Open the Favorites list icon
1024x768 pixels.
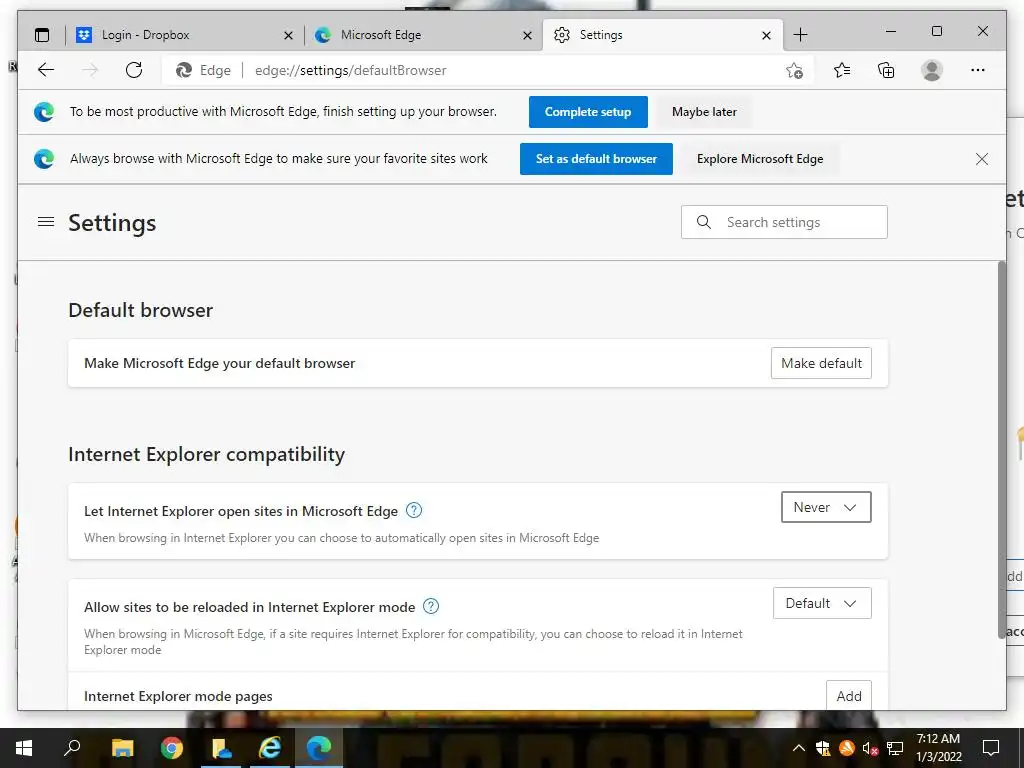(x=842, y=70)
